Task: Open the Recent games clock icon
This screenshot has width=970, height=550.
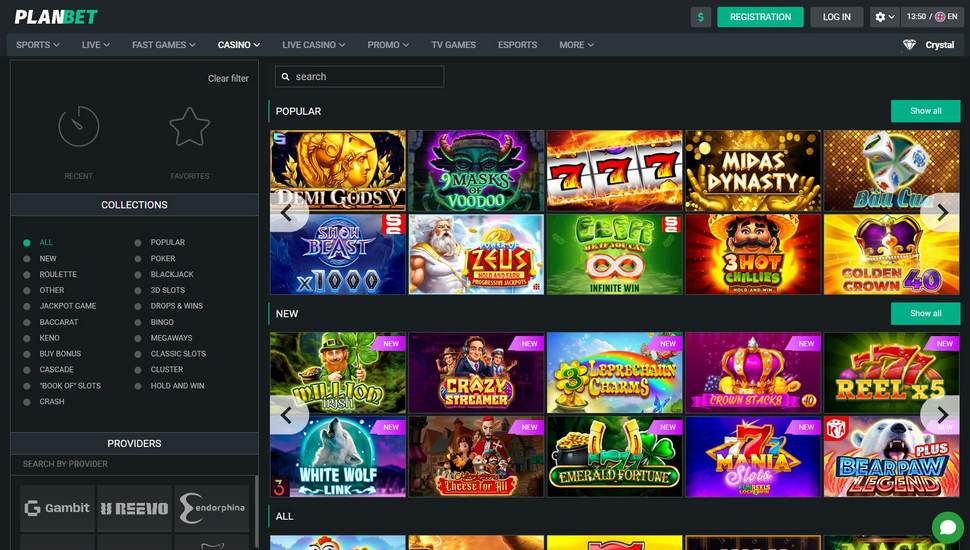Action: click(79, 126)
